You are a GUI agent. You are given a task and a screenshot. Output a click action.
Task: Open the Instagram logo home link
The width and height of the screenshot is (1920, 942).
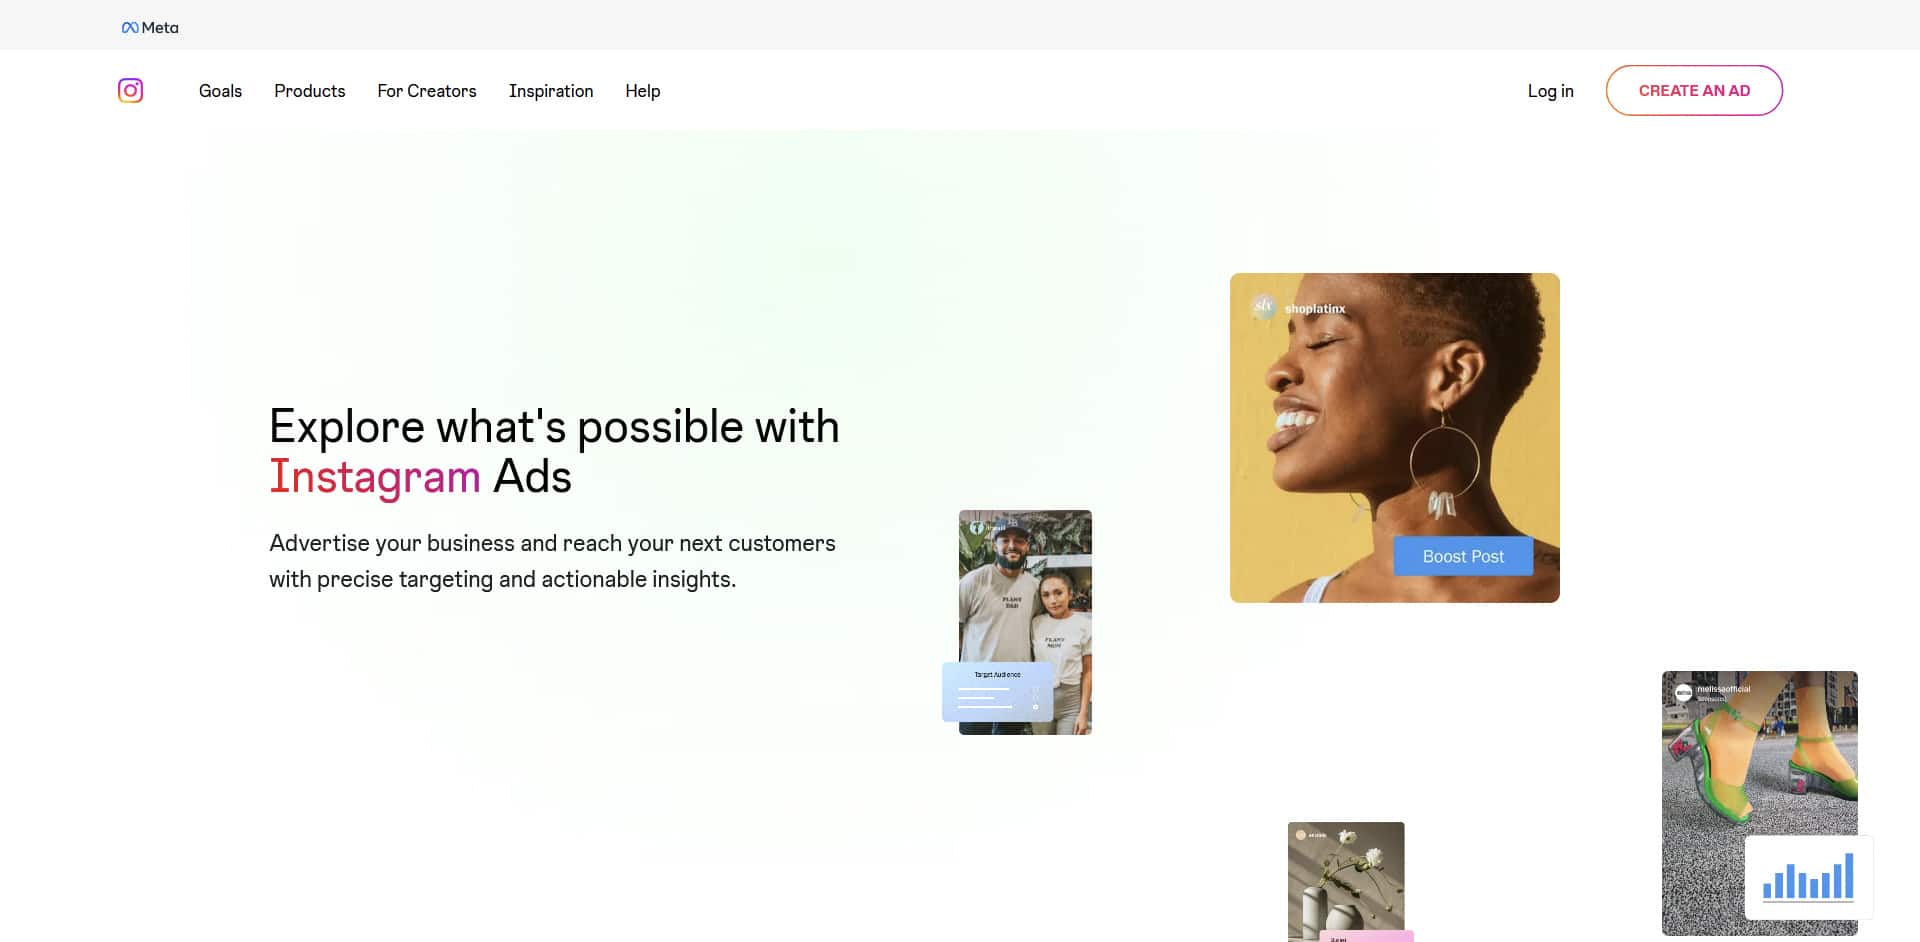[130, 90]
